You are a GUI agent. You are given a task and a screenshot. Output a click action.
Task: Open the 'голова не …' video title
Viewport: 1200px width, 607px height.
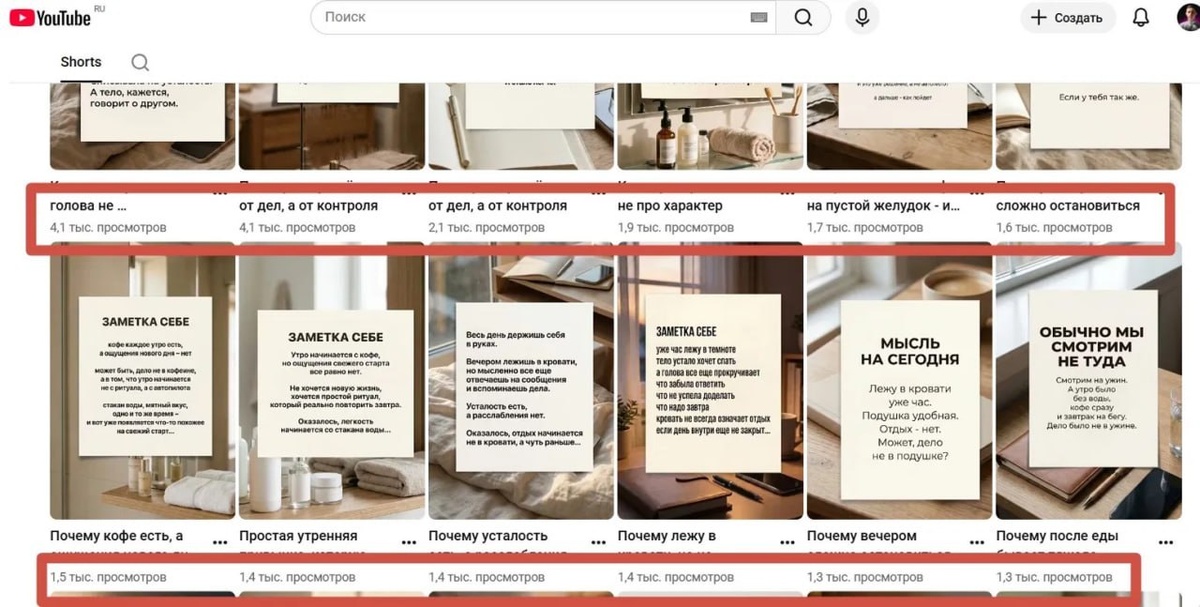[x=88, y=206]
